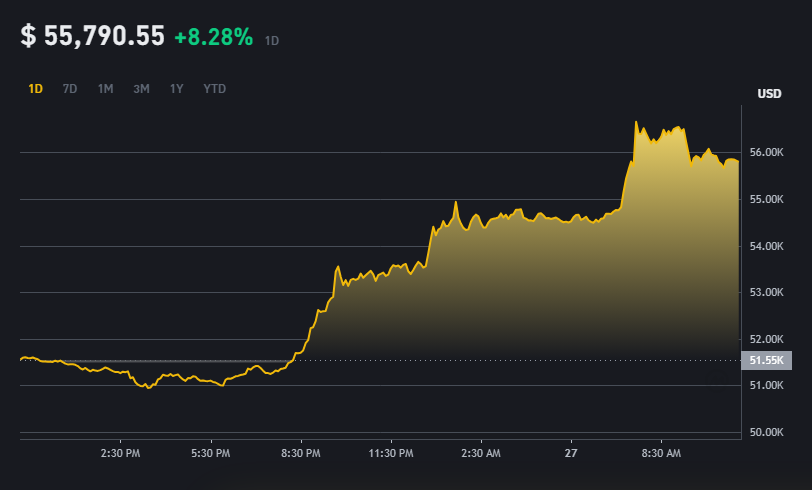Click the 2:30 PM time axis label

pos(120,454)
